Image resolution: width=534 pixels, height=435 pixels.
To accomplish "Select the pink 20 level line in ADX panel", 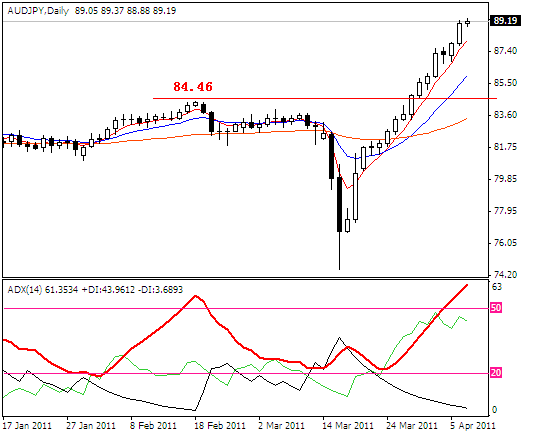I will [x=247, y=373].
